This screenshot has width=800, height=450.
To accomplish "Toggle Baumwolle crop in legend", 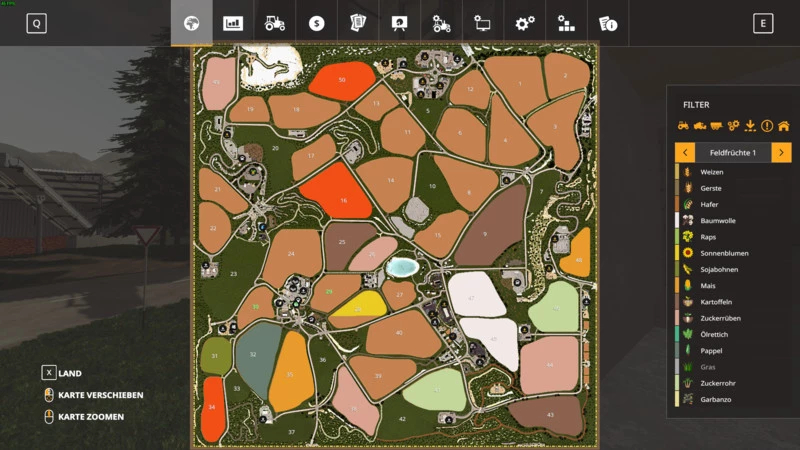I will coord(733,221).
